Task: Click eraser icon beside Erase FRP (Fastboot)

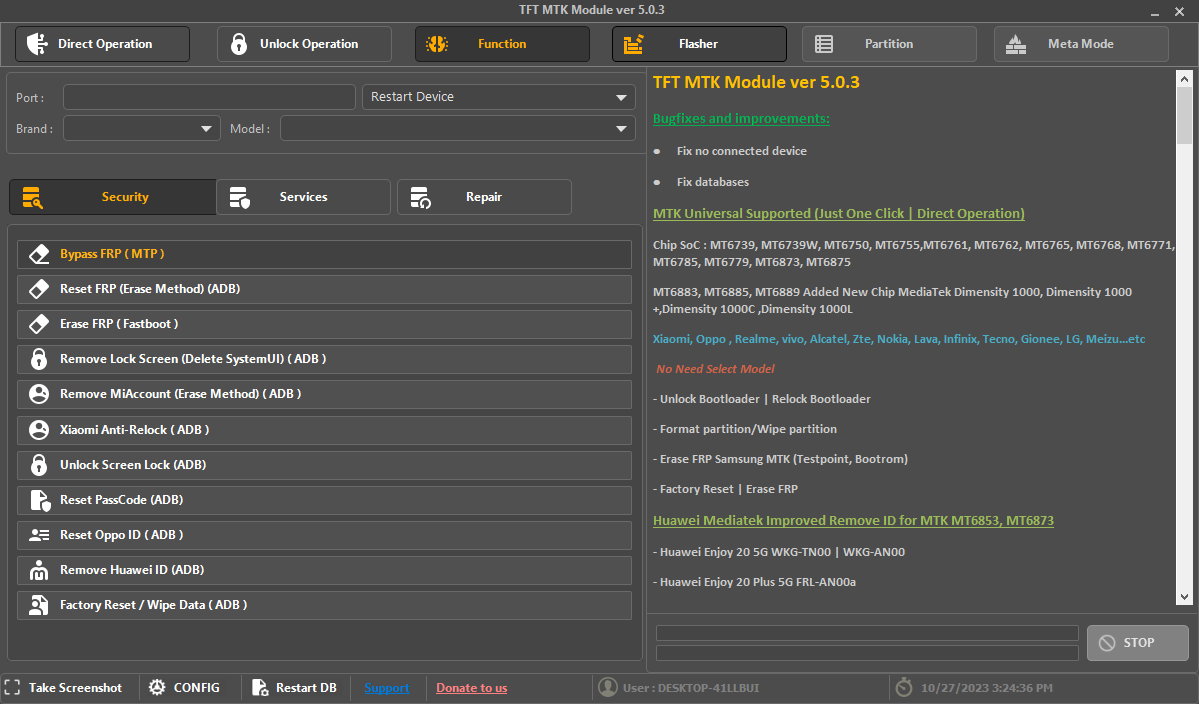Action: 39,324
